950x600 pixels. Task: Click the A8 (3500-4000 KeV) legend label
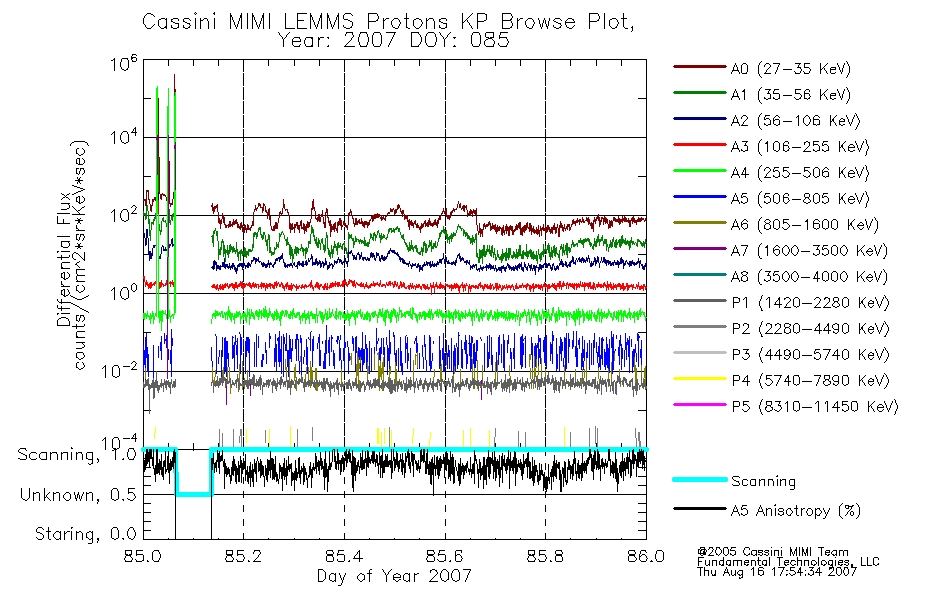click(x=809, y=277)
